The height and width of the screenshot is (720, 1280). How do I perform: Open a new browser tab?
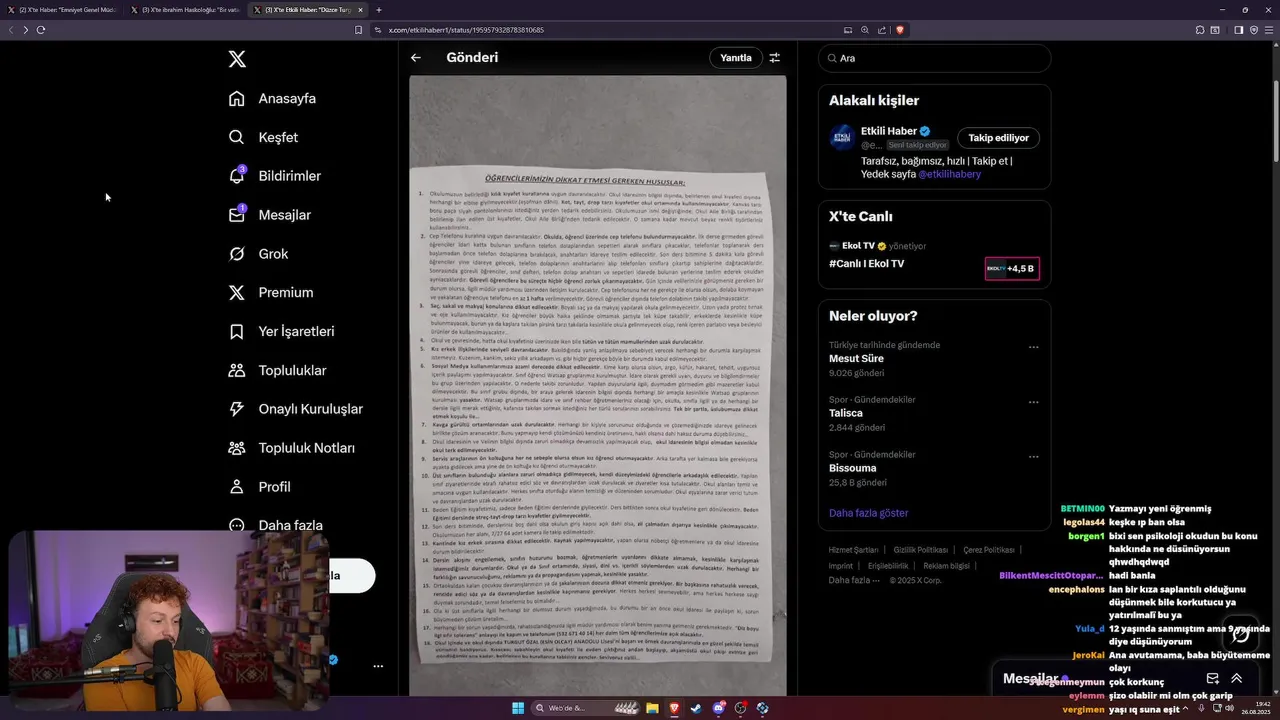point(379,10)
